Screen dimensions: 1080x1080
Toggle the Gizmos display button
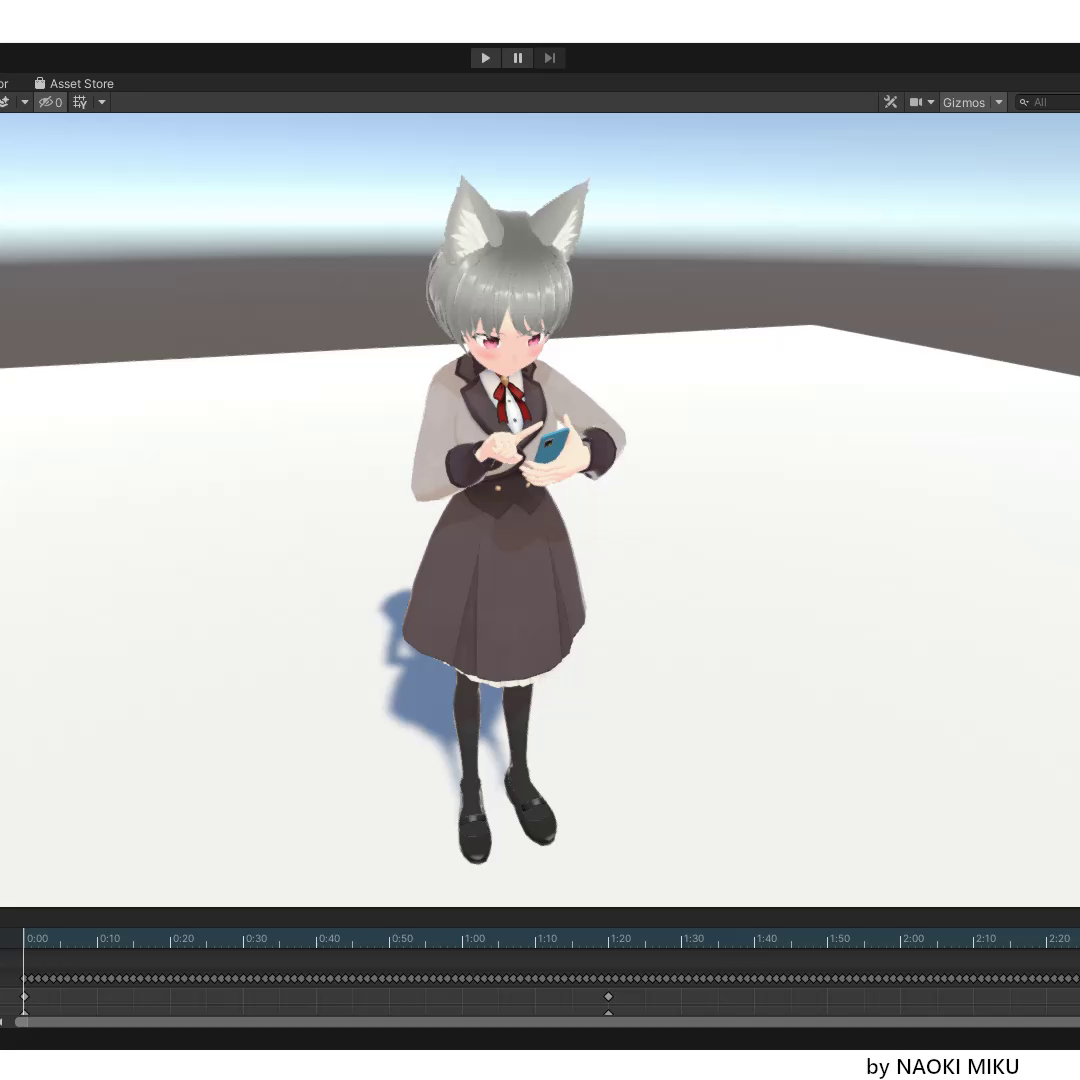pyautogui.click(x=964, y=101)
